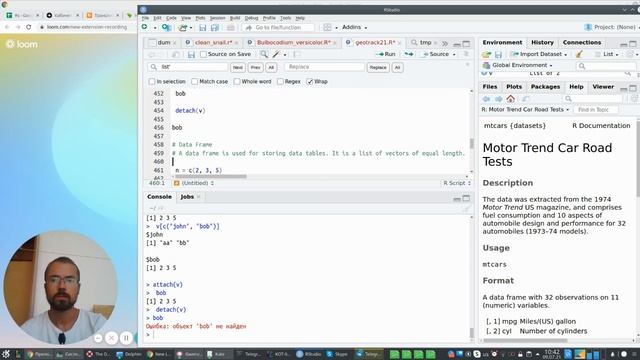Save current document from main toolbar
This screenshot has width=640, height=360.
(x=202, y=27)
